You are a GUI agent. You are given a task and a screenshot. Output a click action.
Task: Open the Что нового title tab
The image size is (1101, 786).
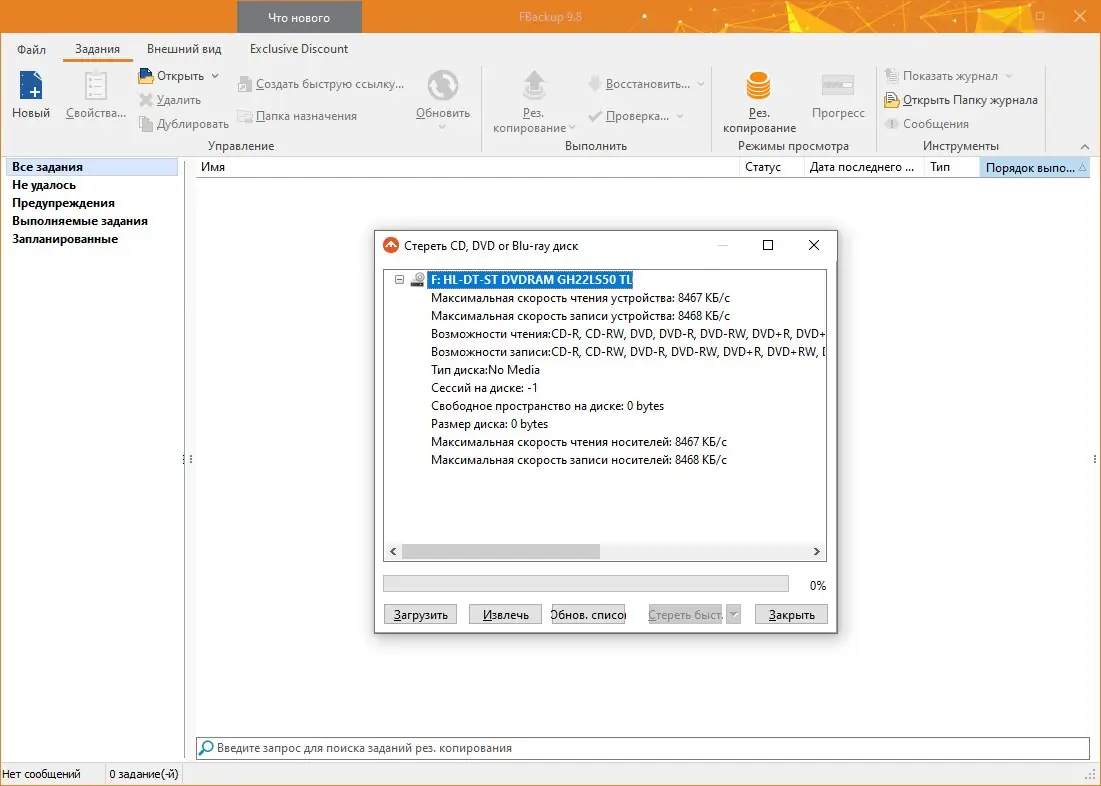pyautogui.click(x=299, y=18)
